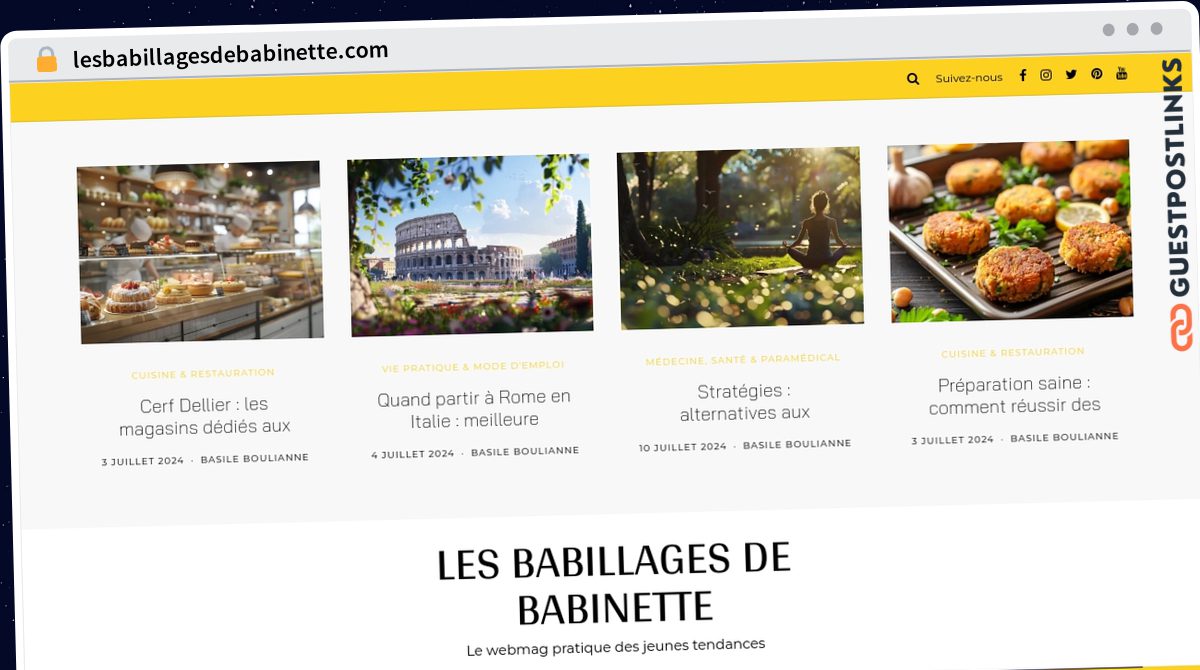The width and height of the screenshot is (1200, 670).
Task: Open the Instagram profile icon
Action: coord(1046,75)
